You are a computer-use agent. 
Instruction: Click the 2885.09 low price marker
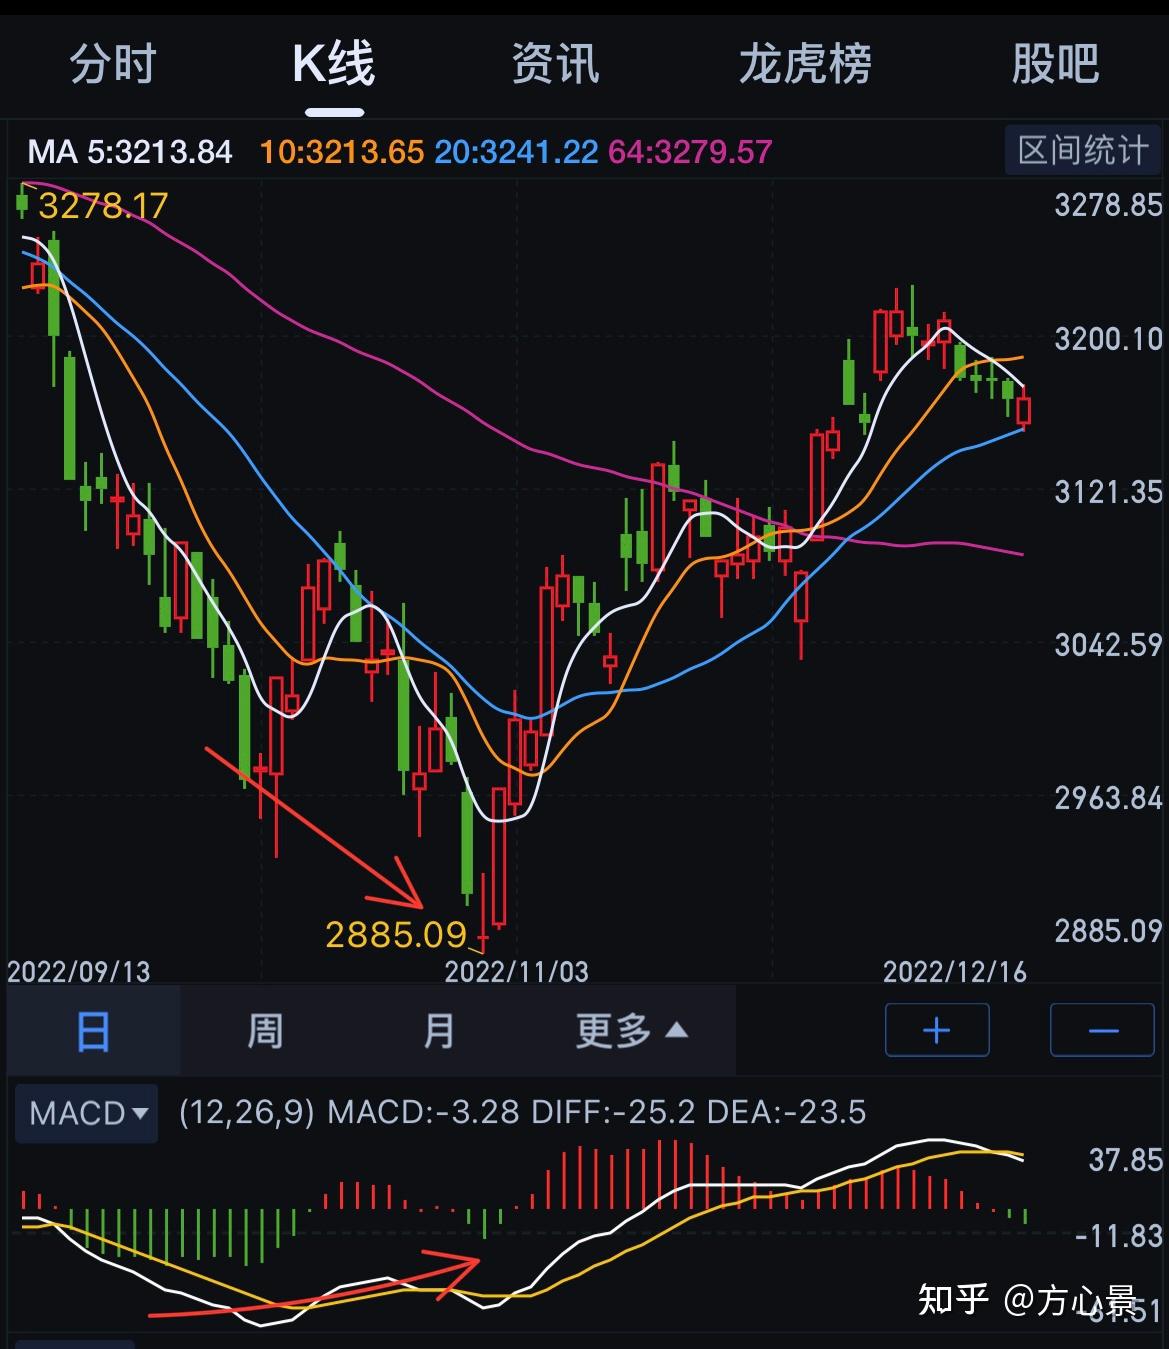coord(396,935)
